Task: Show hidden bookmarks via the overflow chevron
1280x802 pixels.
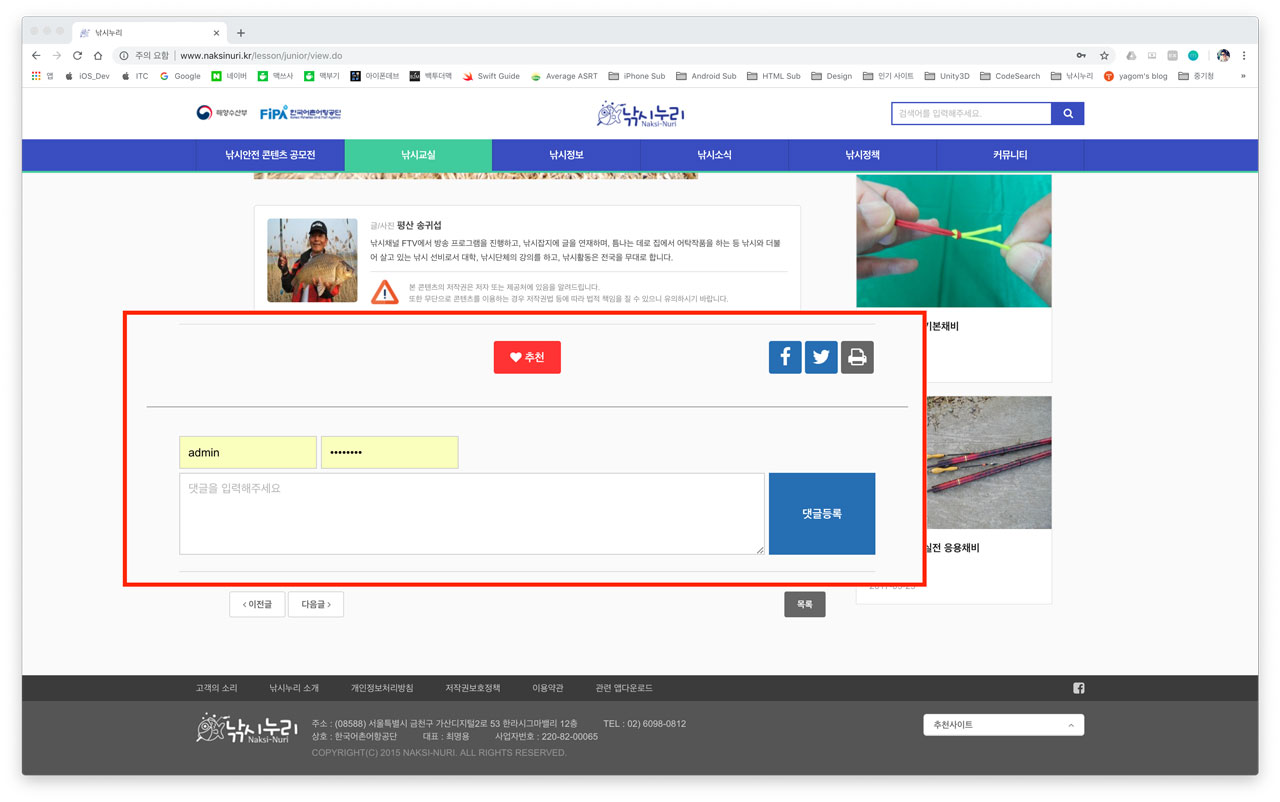Action: click(x=1243, y=76)
